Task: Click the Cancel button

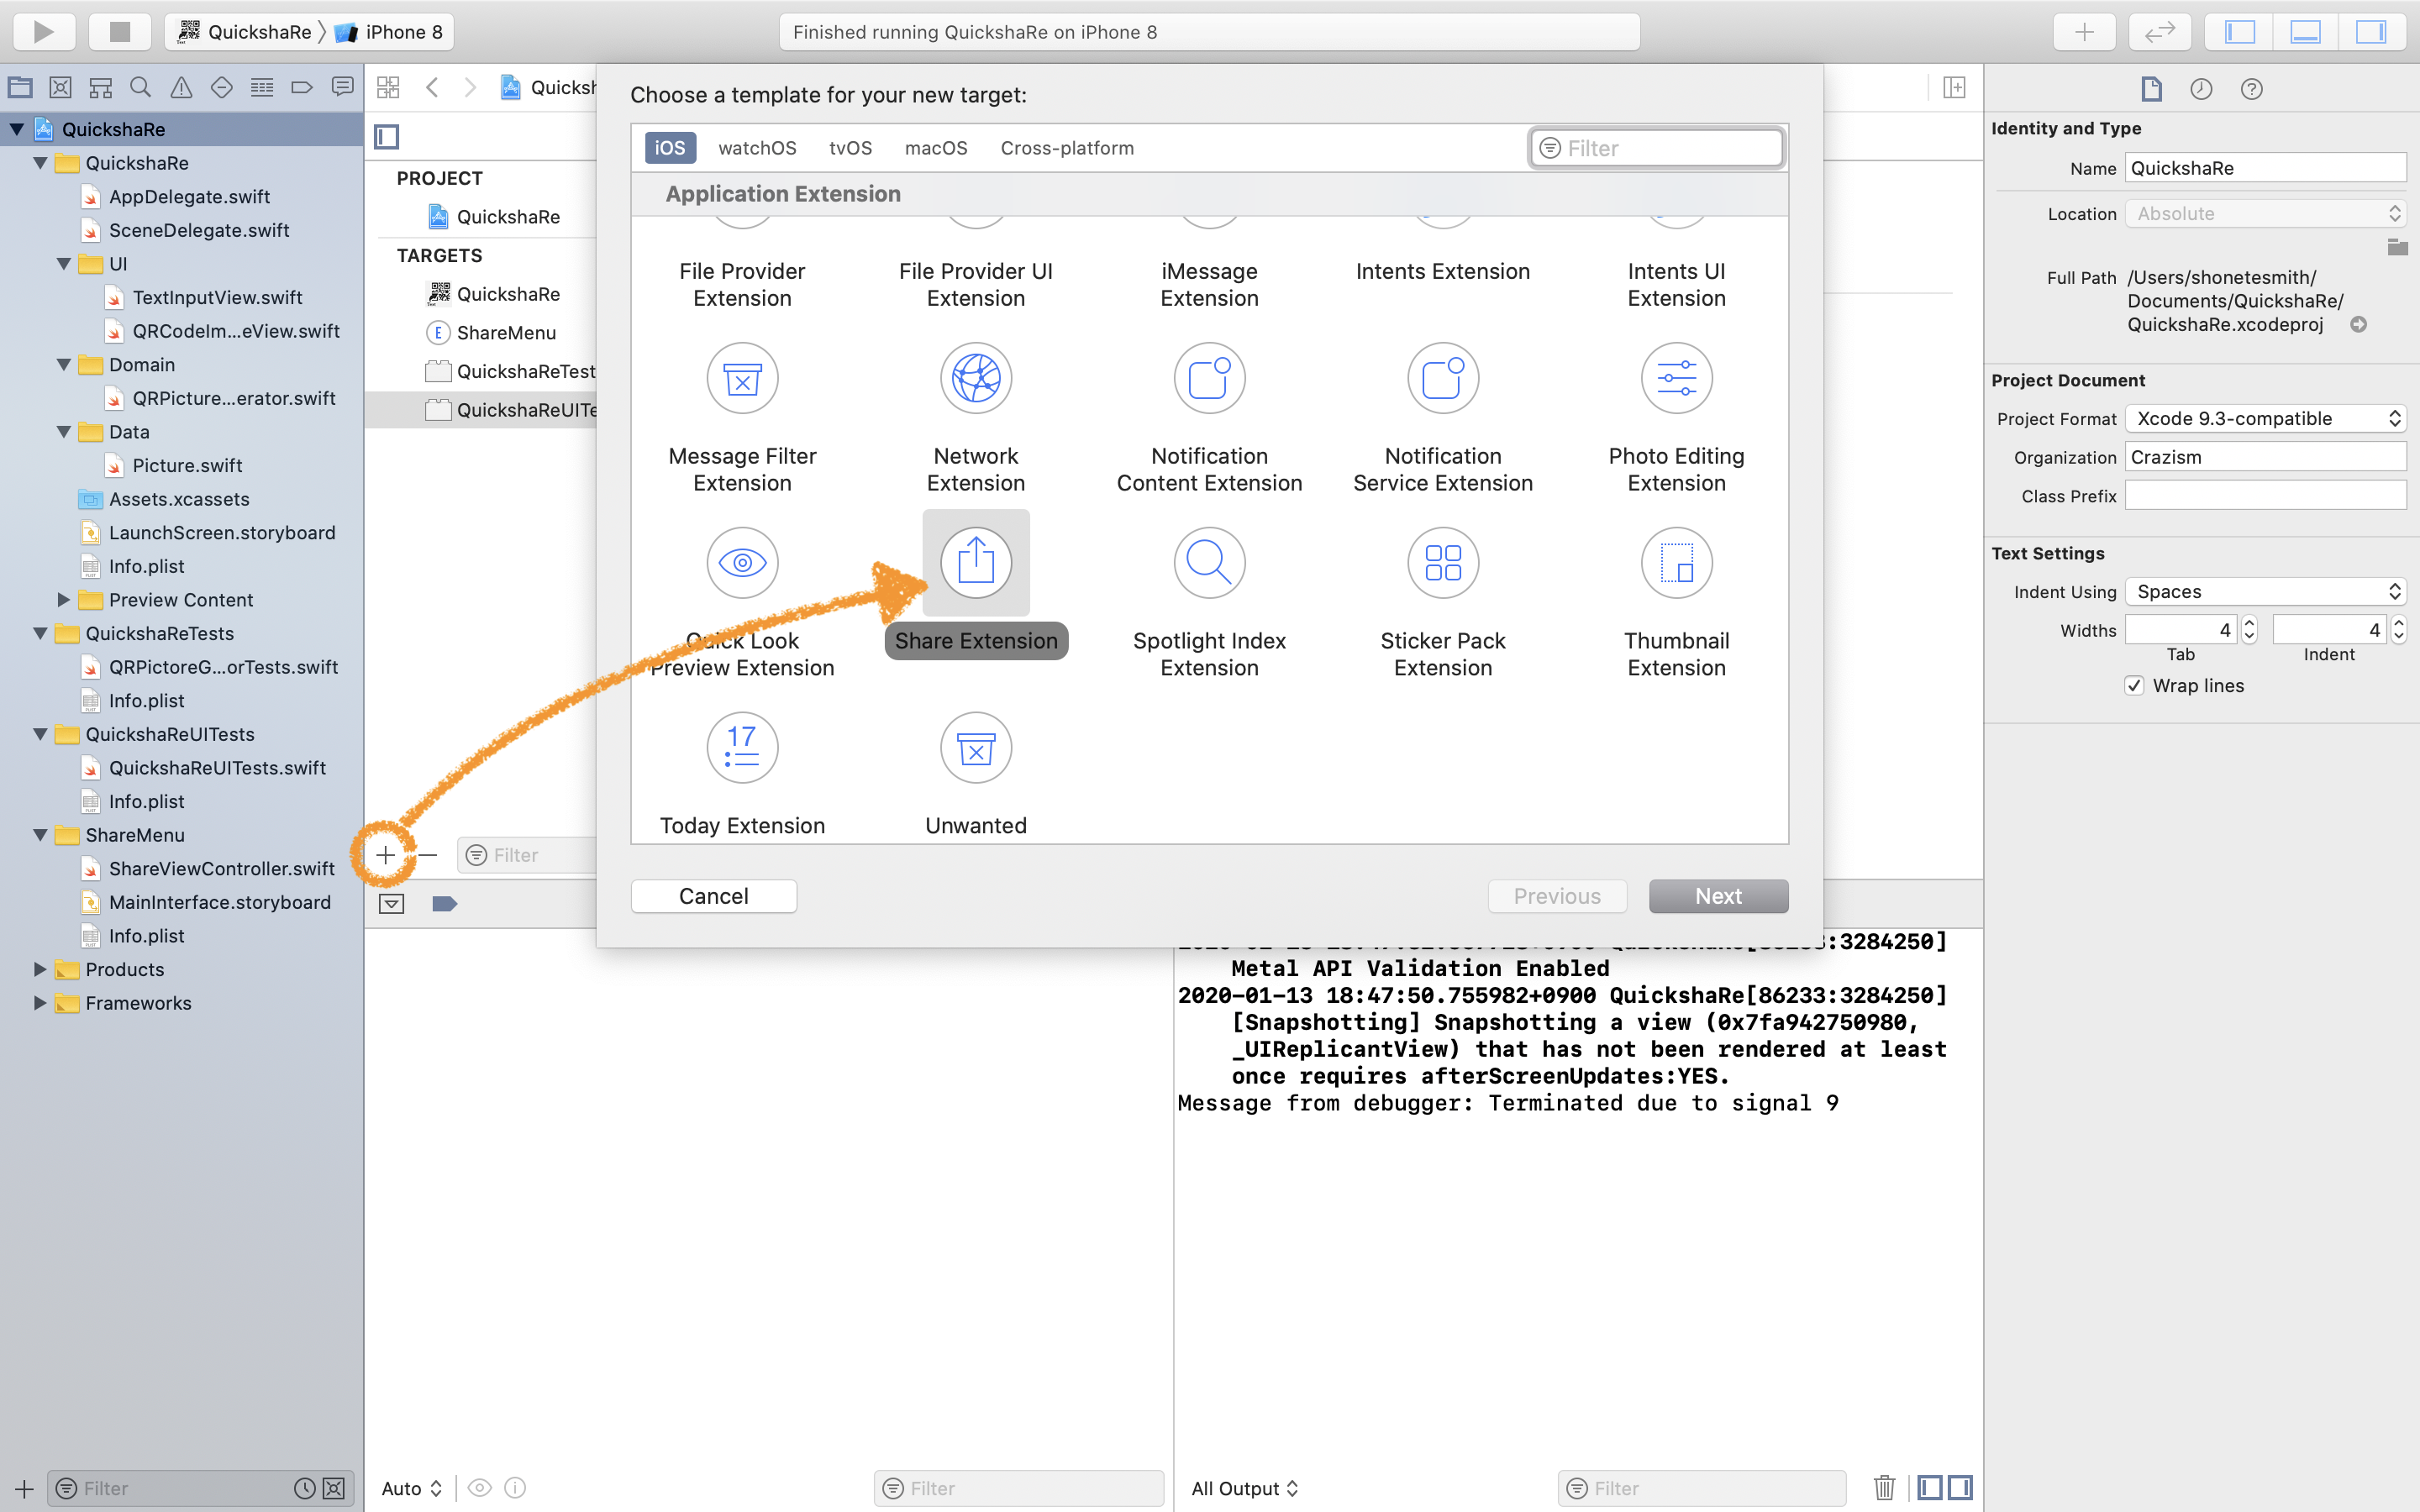Action: point(713,896)
